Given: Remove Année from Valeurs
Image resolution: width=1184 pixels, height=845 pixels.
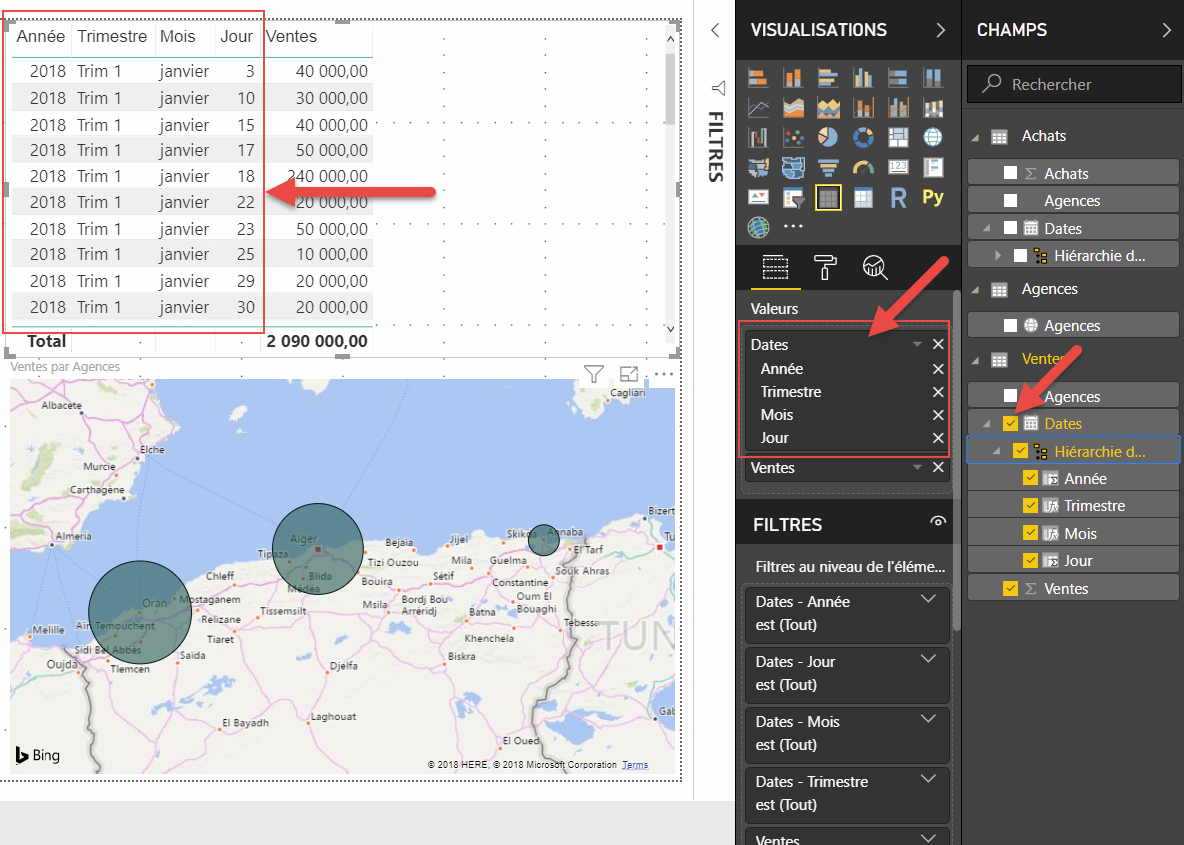Looking at the screenshot, I should point(938,369).
